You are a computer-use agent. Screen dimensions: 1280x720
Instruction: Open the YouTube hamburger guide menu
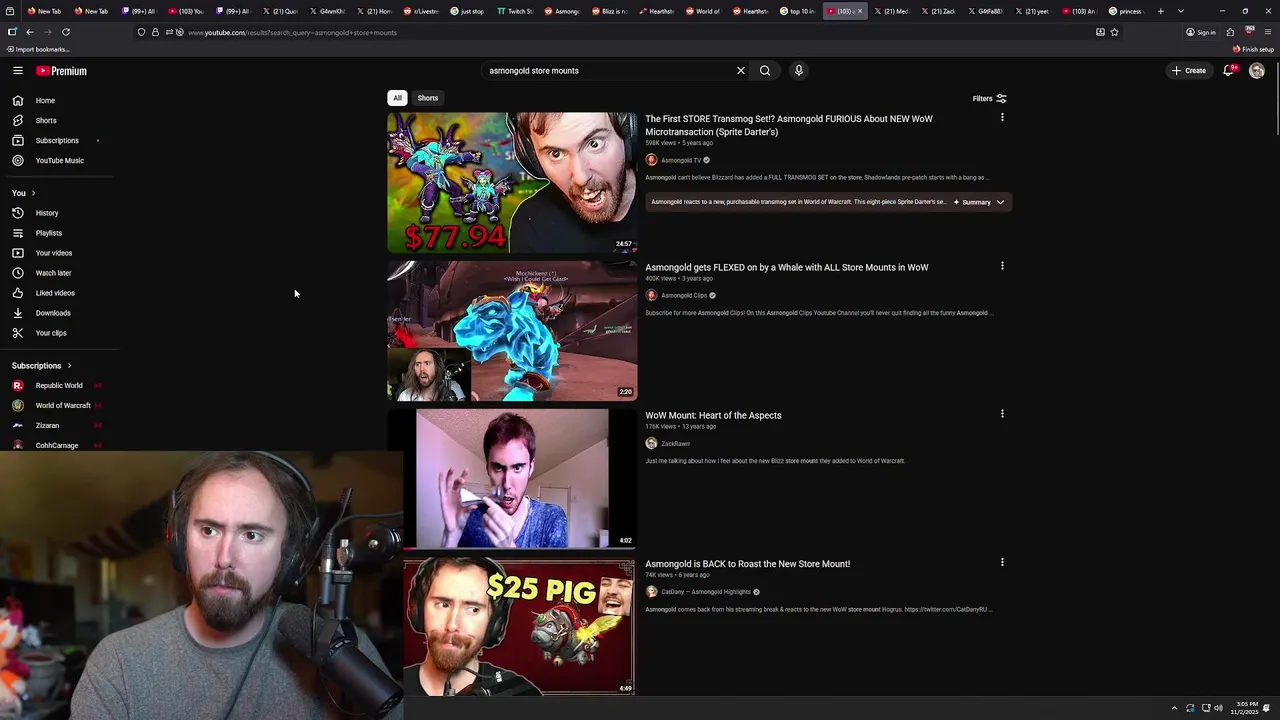click(x=17, y=71)
